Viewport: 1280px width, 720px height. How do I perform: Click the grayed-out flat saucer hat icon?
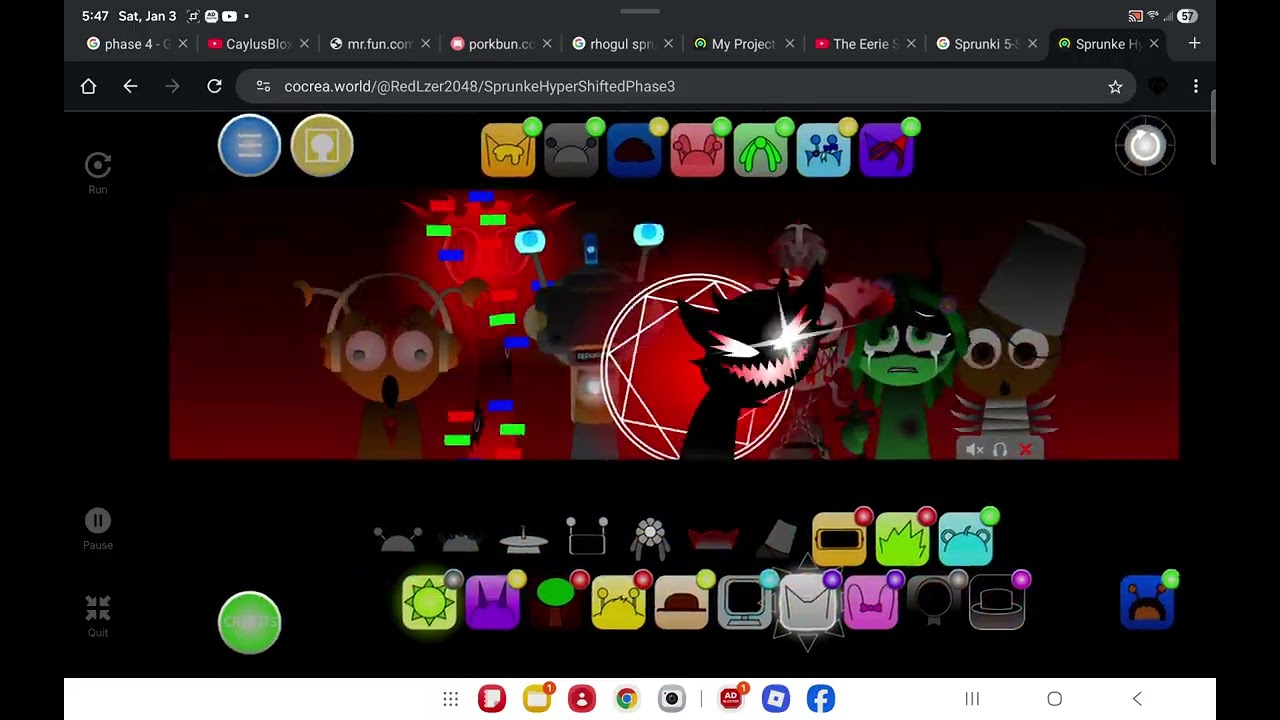pos(524,540)
